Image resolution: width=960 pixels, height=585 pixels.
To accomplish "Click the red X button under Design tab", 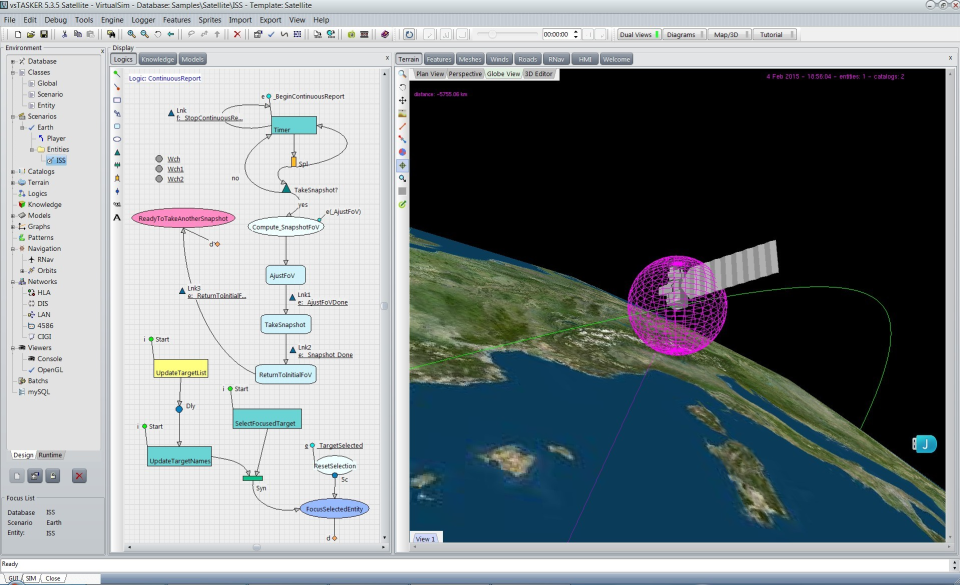I will [x=79, y=476].
